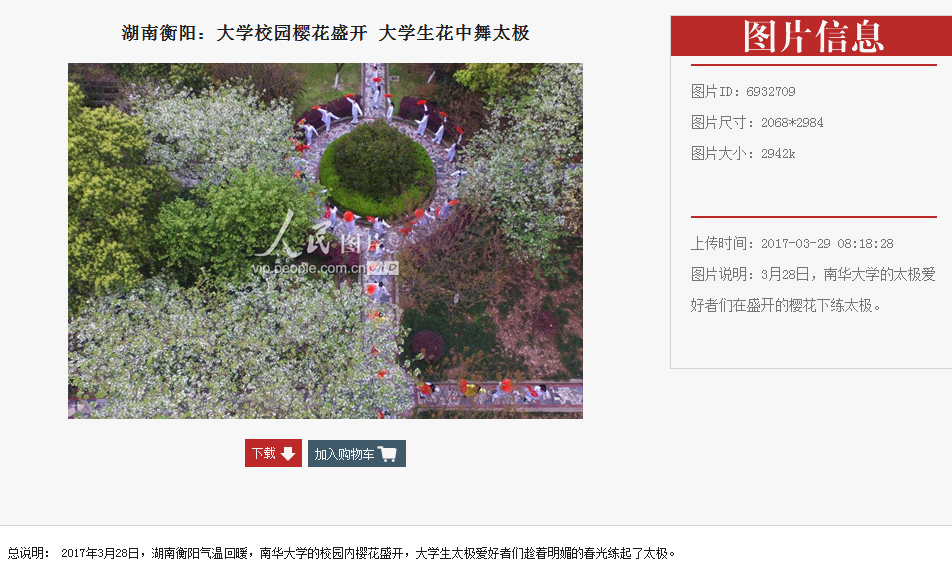The image size is (952, 566).
Task: Select the 图片ID：6932709 text
Action: 743,92
